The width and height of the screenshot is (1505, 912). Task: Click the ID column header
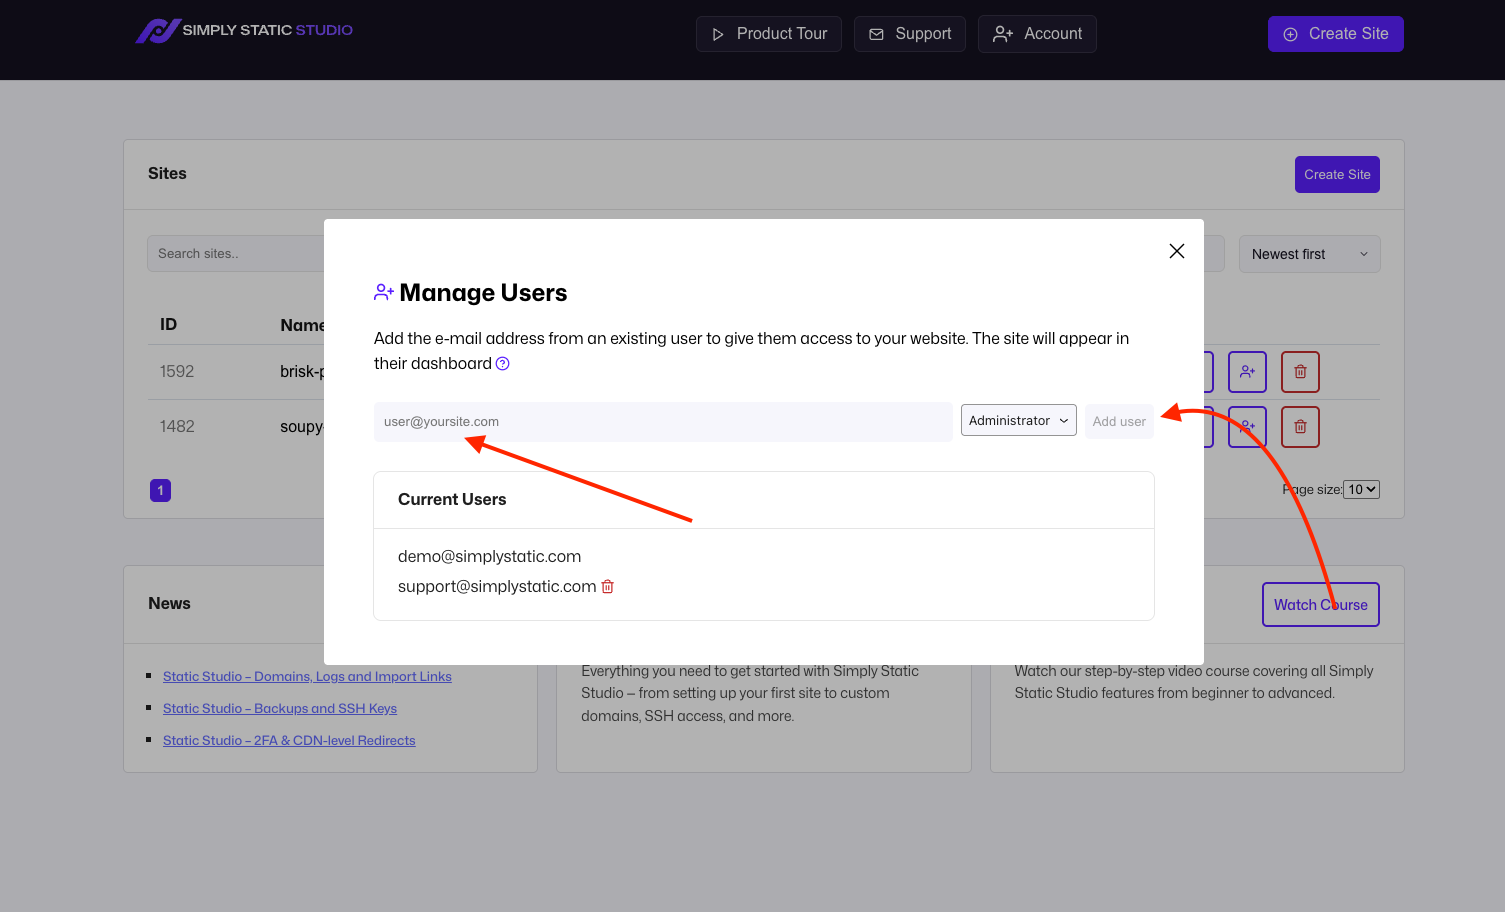coord(168,325)
